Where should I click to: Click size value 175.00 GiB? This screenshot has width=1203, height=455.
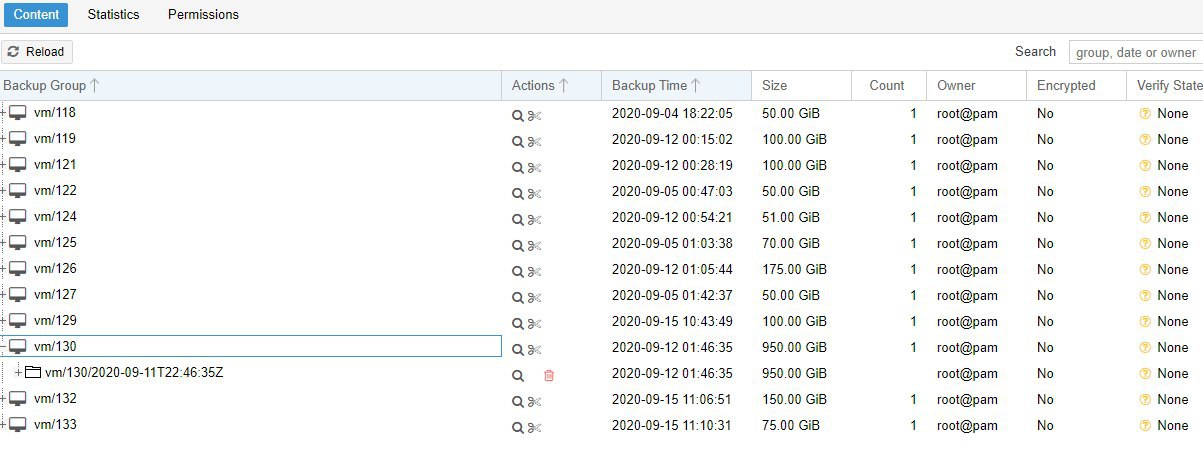tap(794, 269)
